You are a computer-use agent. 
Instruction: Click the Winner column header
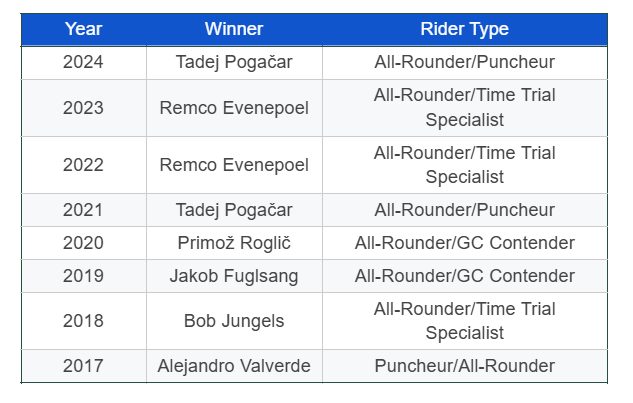(234, 29)
